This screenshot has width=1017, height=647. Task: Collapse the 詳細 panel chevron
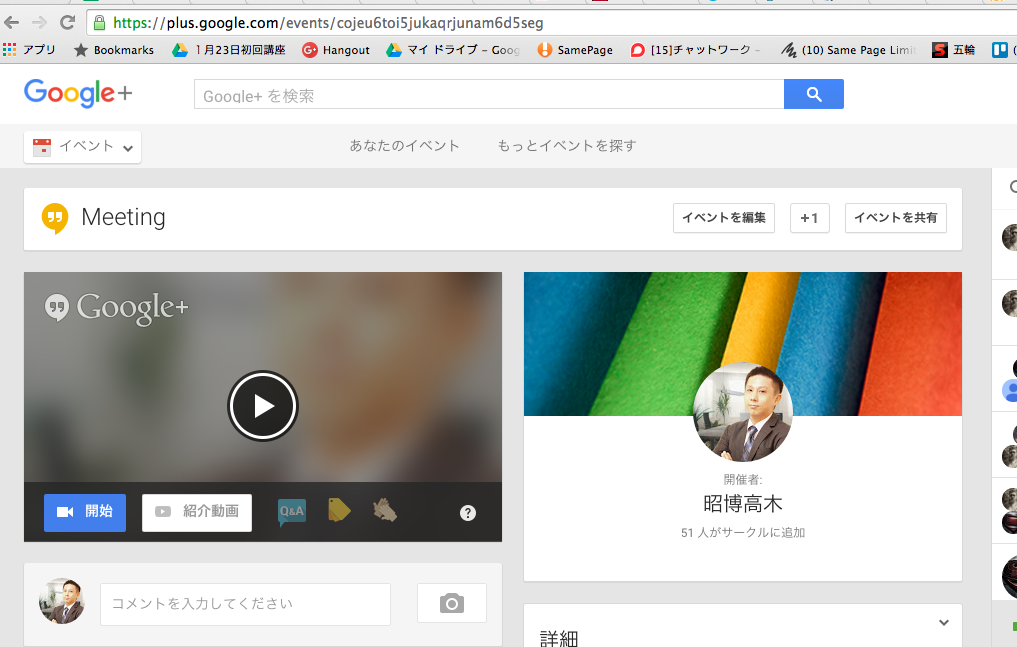[x=944, y=622]
